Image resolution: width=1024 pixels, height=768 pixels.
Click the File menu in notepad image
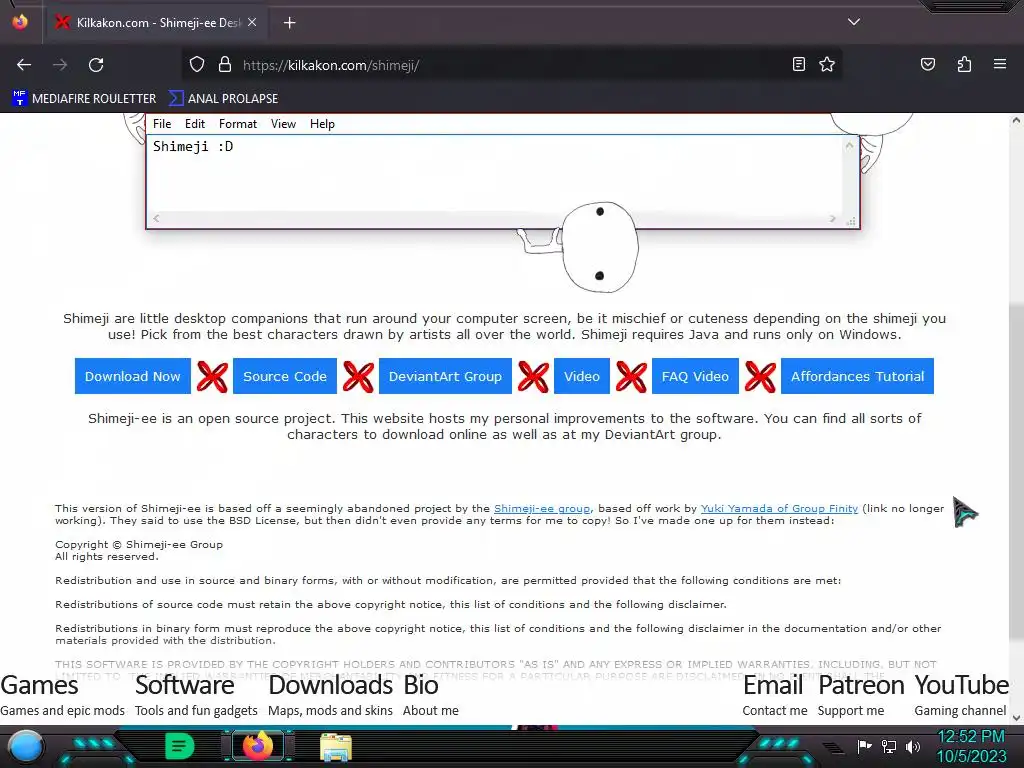pyautogui.click(x=162, y=124)
